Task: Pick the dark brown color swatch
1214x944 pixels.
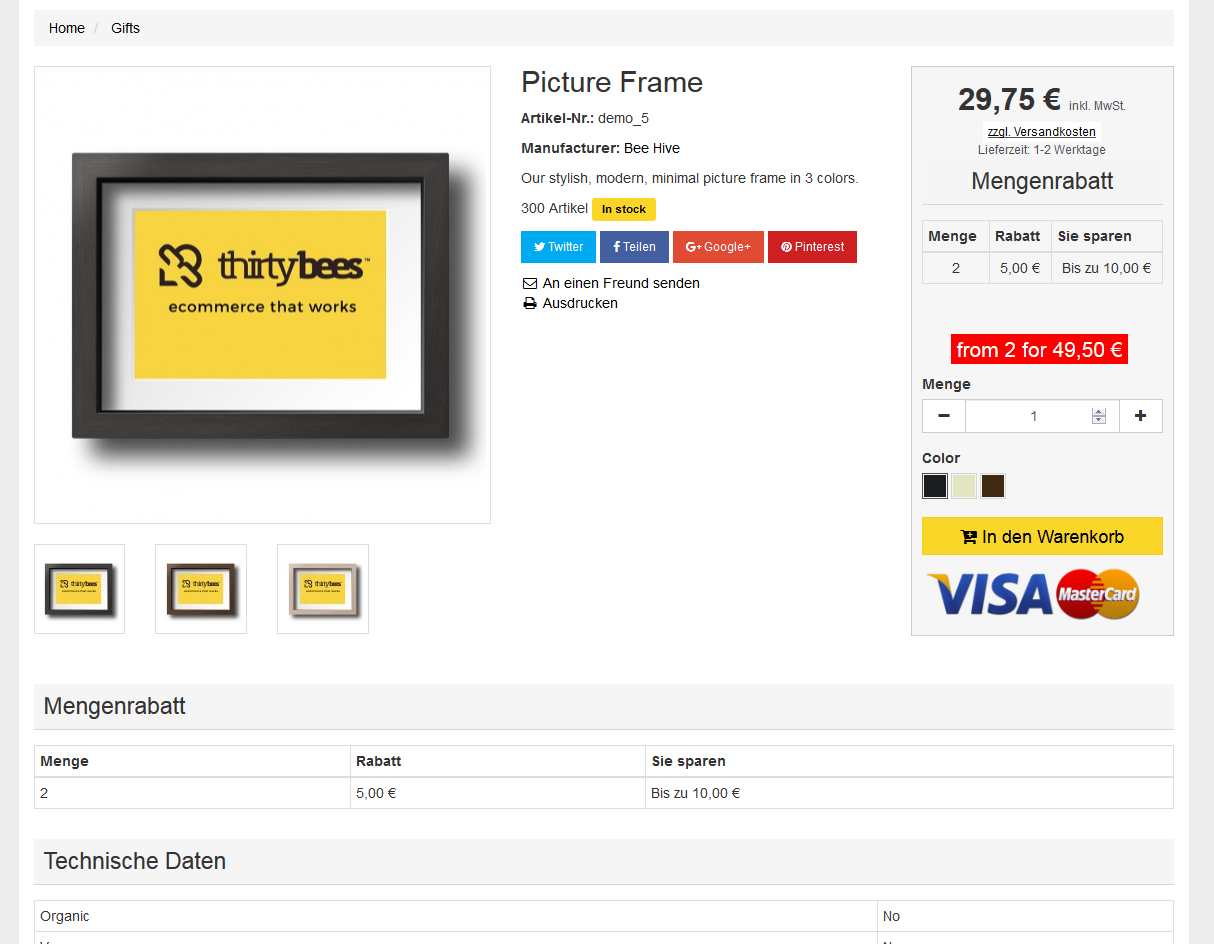Action: click(x=993, y=486)
